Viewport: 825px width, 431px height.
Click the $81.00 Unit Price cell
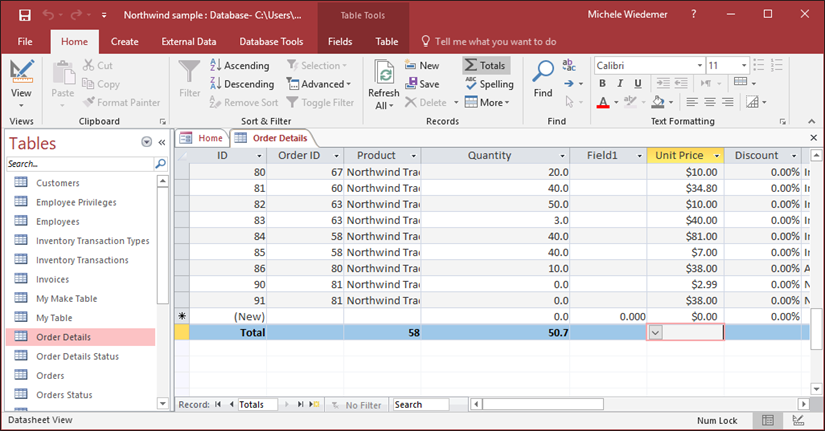point(686,236)
